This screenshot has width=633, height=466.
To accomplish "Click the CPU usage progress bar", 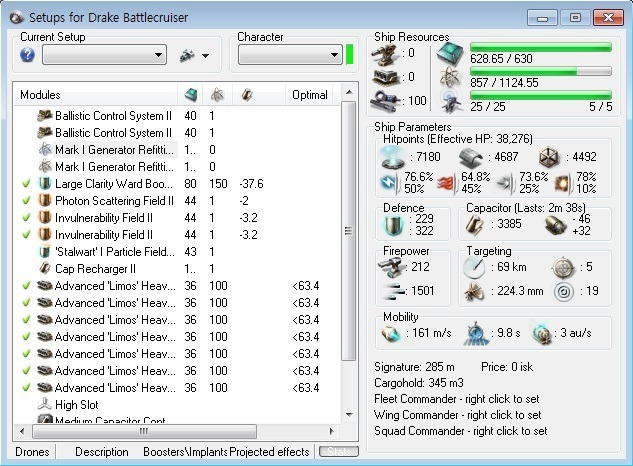I will pos(541,47).
